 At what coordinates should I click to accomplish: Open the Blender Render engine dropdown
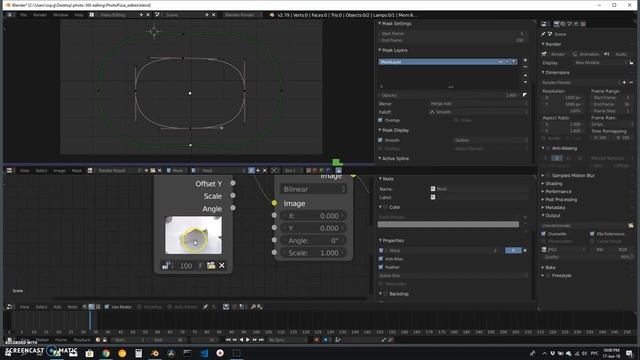tap(242, 15)
